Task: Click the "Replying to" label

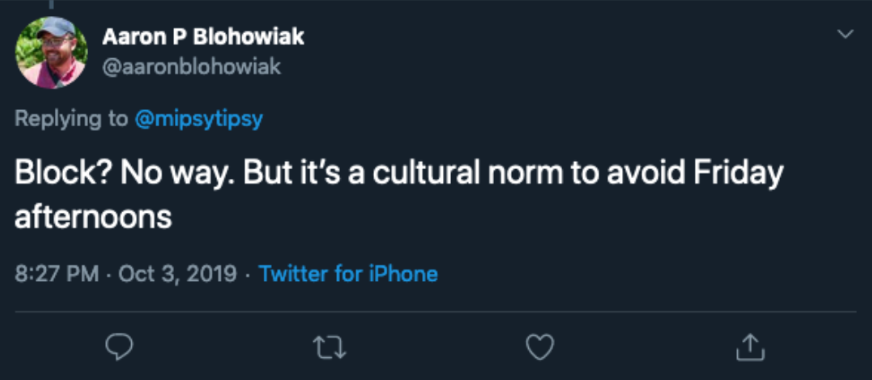Action: point(71,119)
